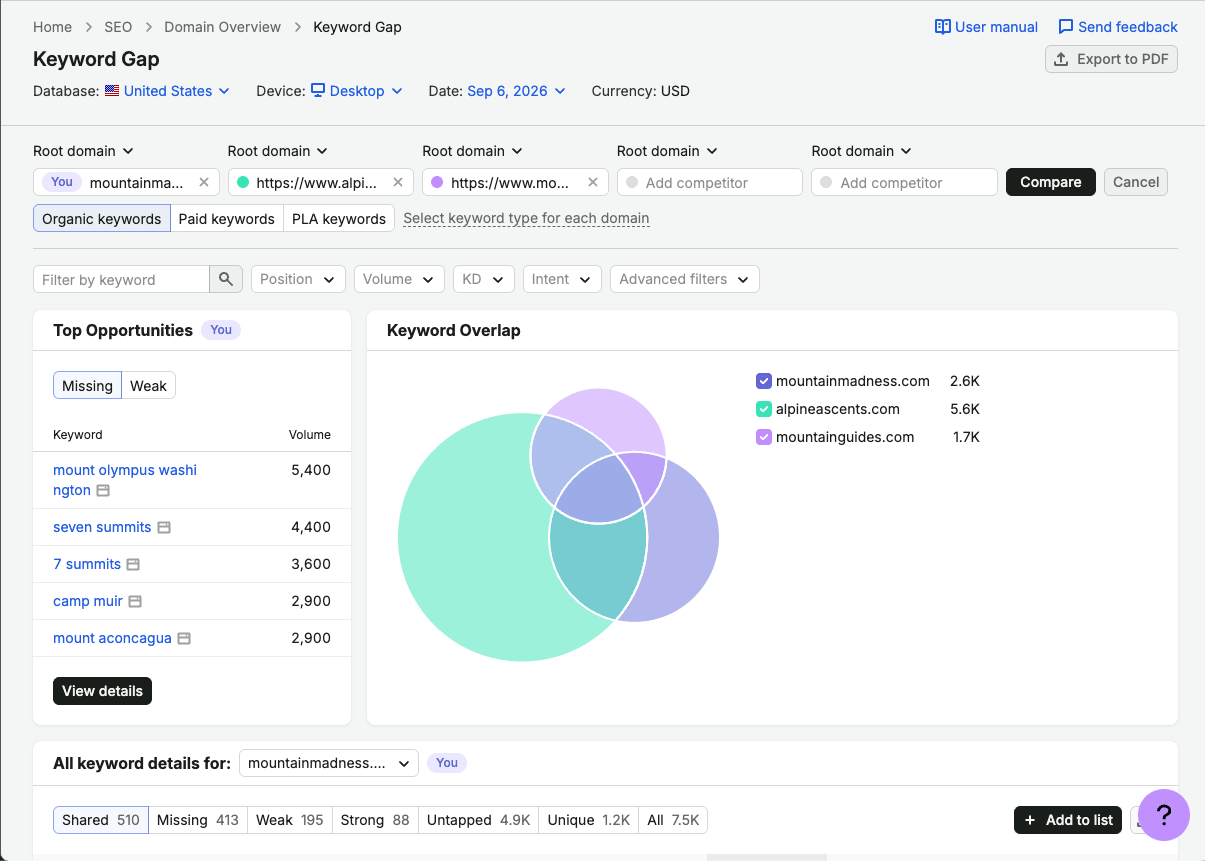This screenshot has height=861, width=1205.
Task: Go to Domain Overview breadcrumb
Action: (x=223, y=27)
